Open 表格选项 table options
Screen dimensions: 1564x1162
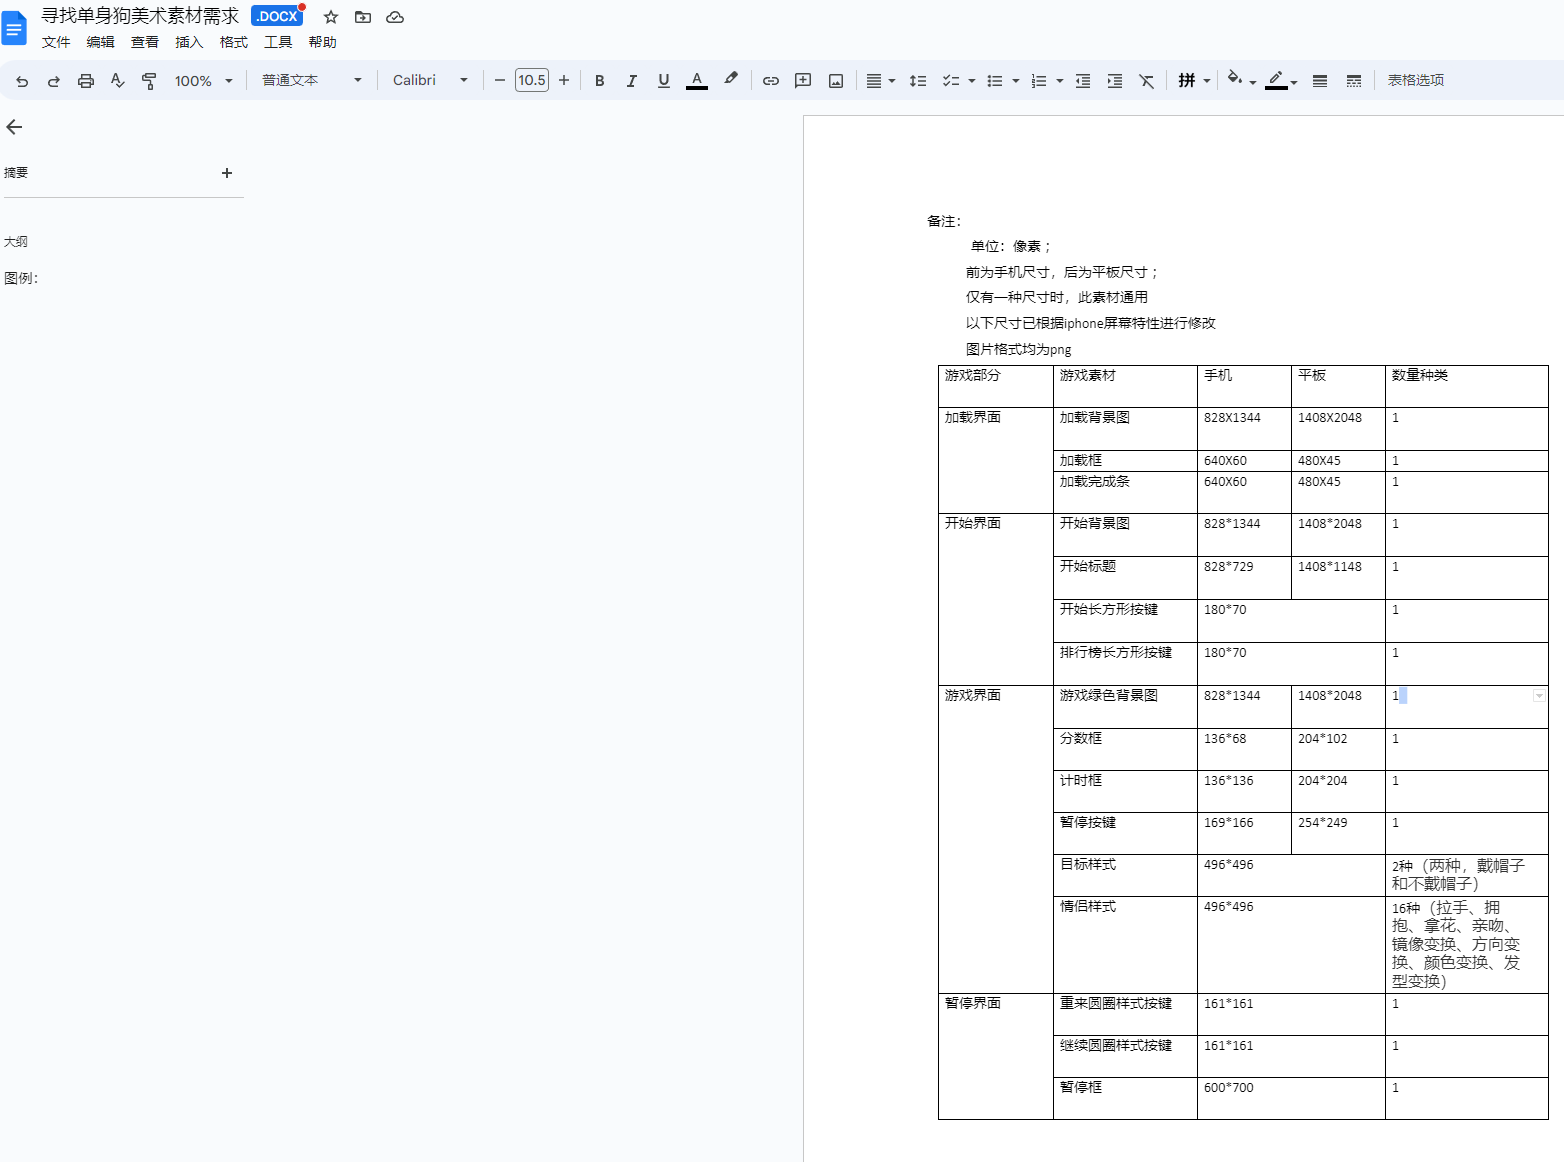pos(1415,80)
